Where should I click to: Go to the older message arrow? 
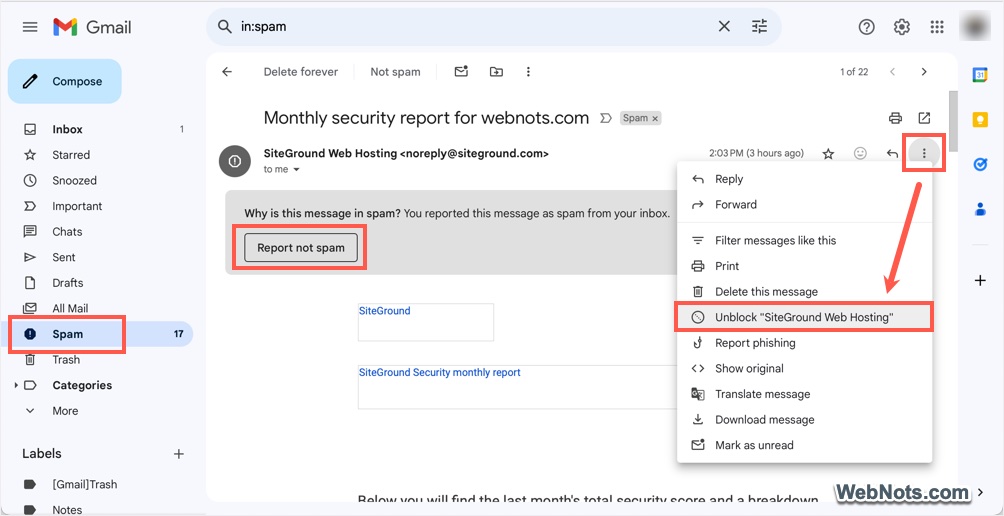click(924, 72)
